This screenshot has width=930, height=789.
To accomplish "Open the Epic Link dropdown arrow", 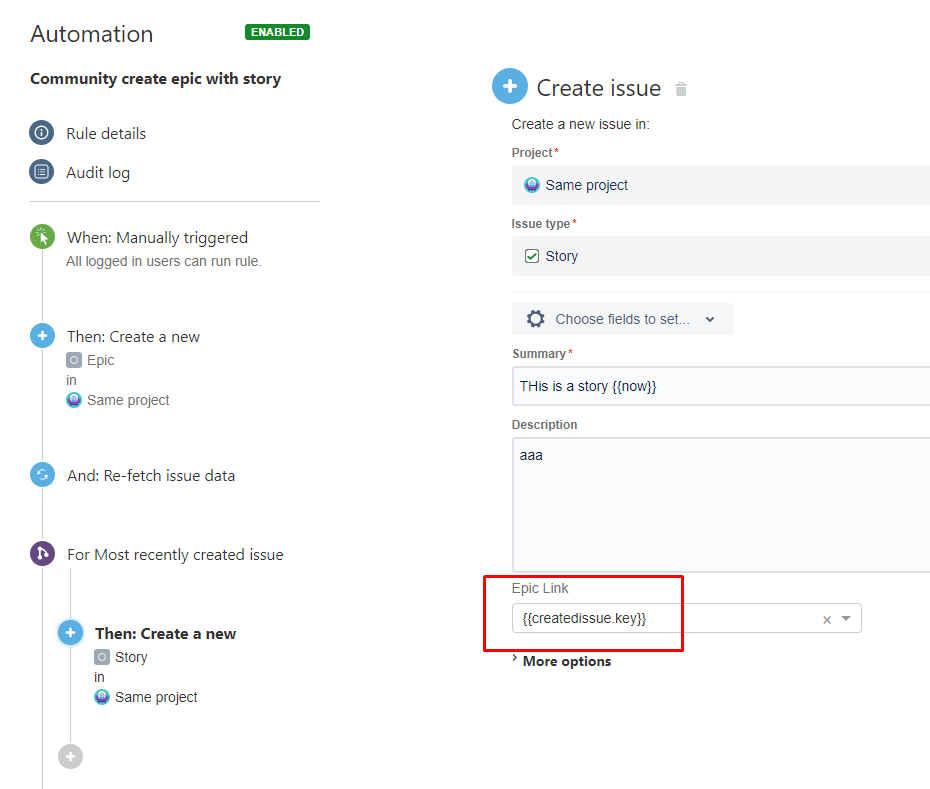I will (846, 619).
